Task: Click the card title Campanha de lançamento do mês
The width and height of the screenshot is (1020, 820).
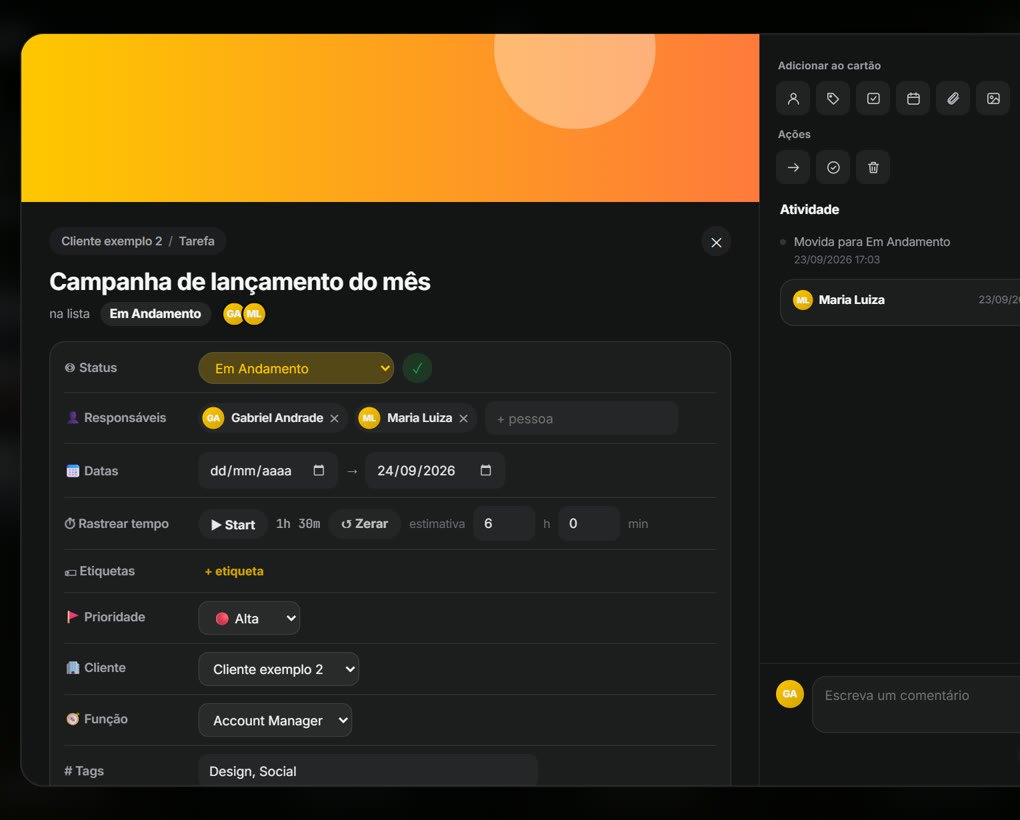Action: pos(240,282)
